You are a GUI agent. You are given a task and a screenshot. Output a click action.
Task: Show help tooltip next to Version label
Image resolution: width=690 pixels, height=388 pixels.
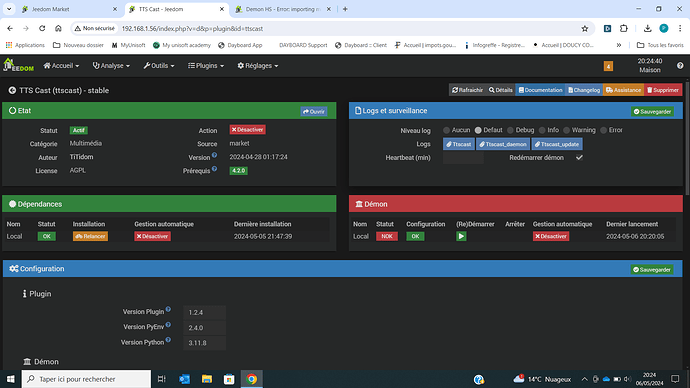pos(214,155)
